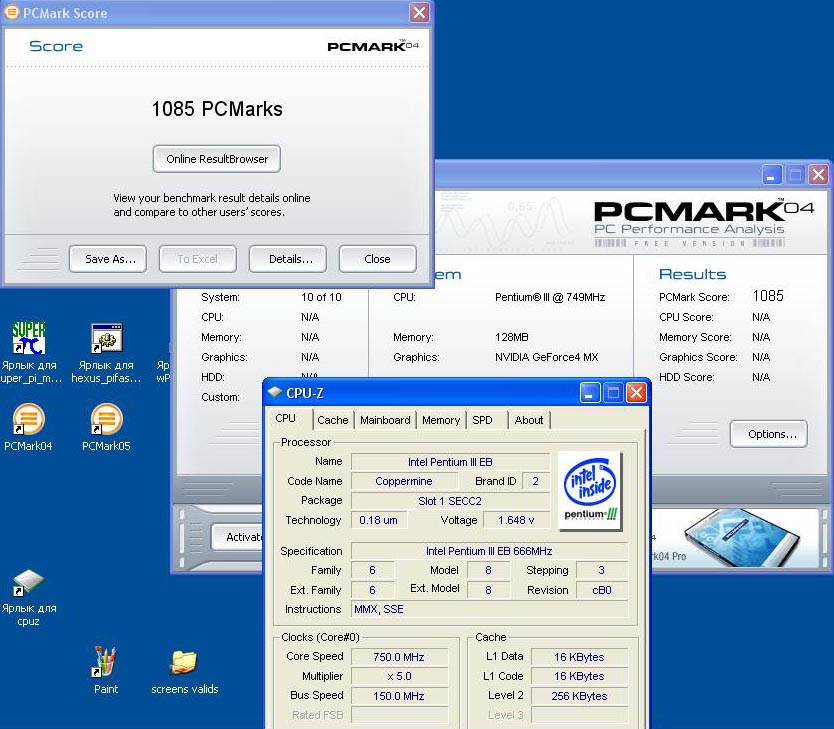
Task: Click the Results heading in PCMark04
Action: point(692,274)
